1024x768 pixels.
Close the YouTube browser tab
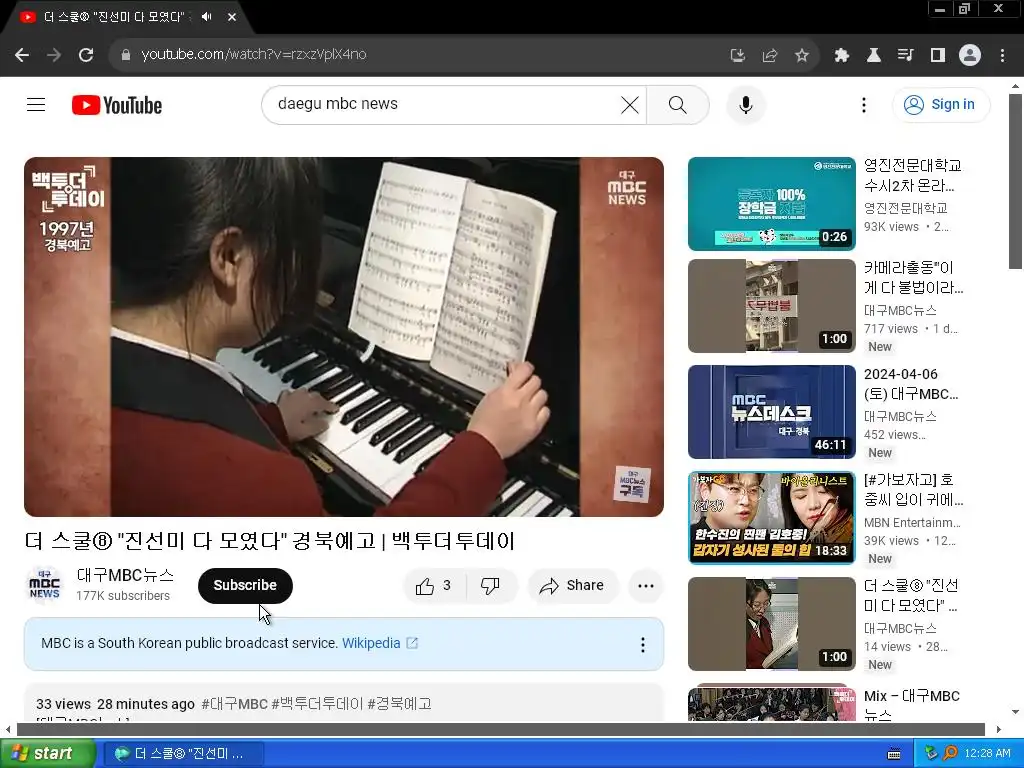coord(232,17)
